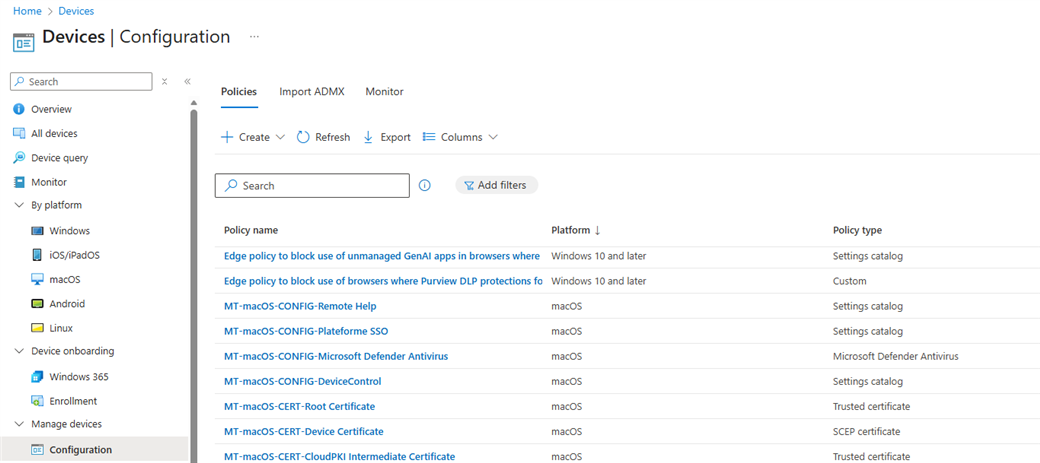
Task: Click the info icon beside policy search
Action: [x=424, y=185]
